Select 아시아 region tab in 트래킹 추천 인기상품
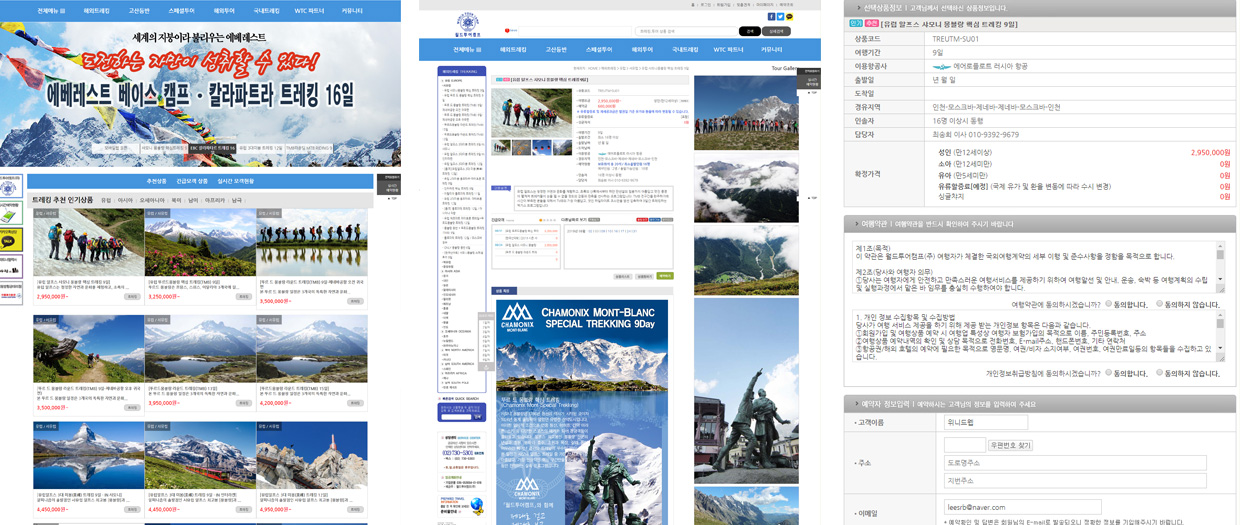 [126, 200]
